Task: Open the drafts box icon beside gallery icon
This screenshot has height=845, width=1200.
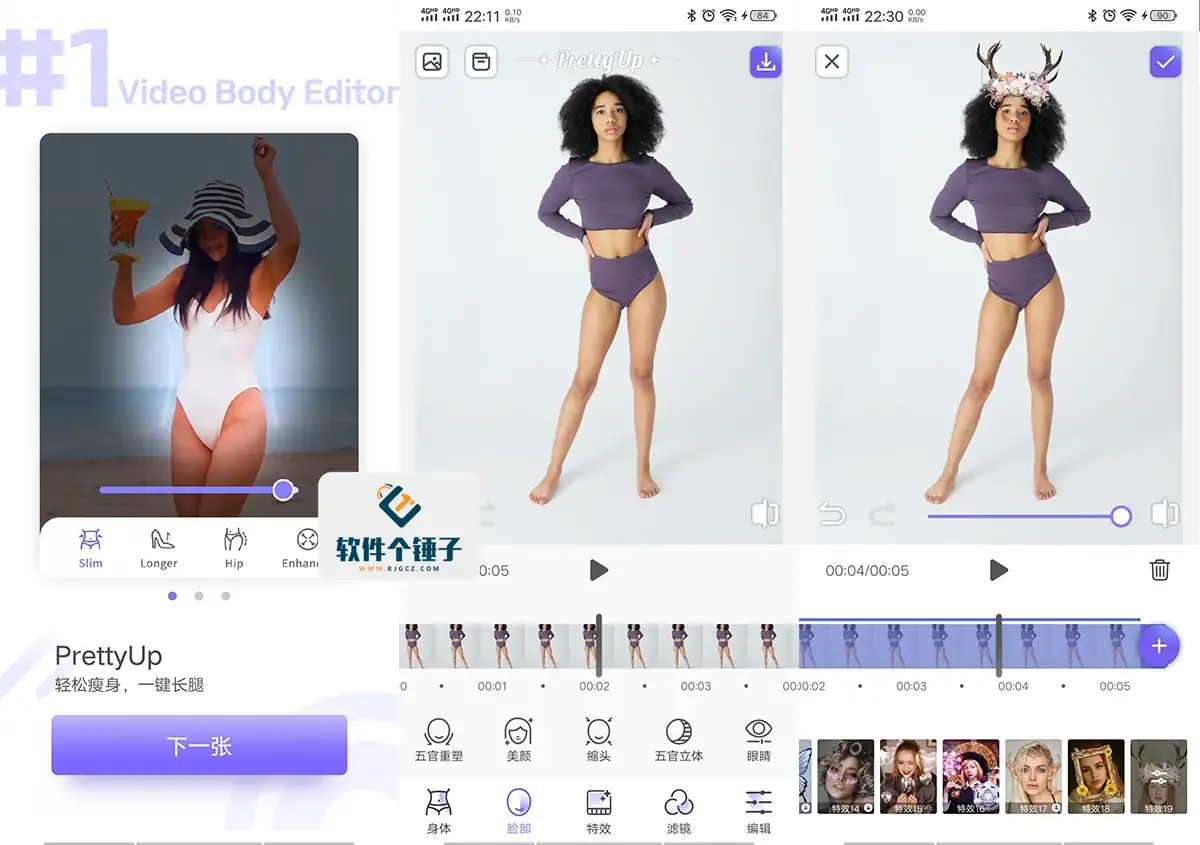Action: (x=481, y=62)
